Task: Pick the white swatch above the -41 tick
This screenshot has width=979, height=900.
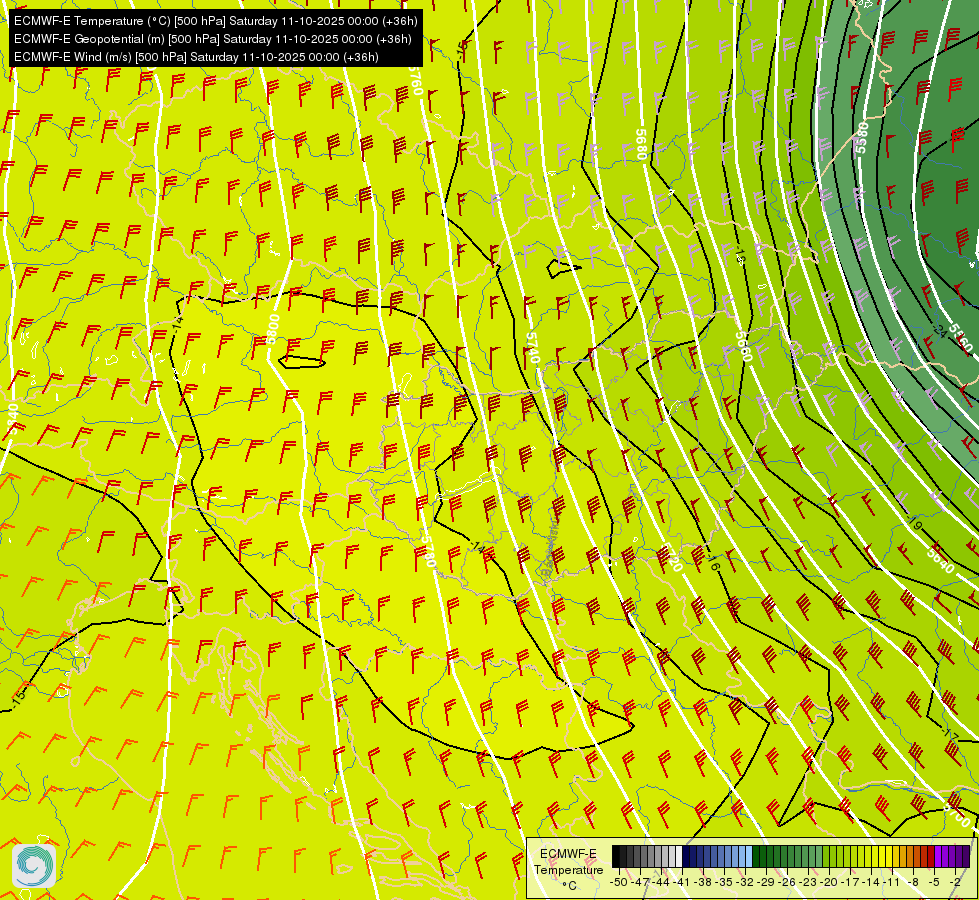Action: pos(679,856)
